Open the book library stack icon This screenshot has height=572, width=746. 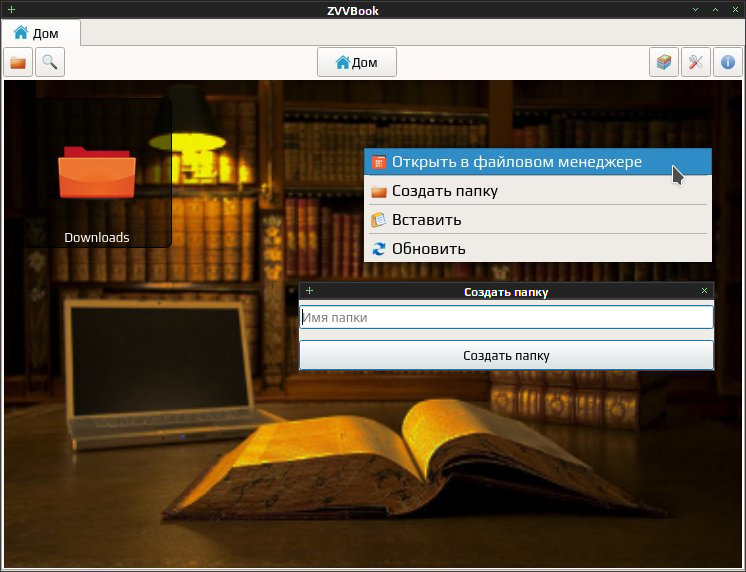(x=664, y=62)
